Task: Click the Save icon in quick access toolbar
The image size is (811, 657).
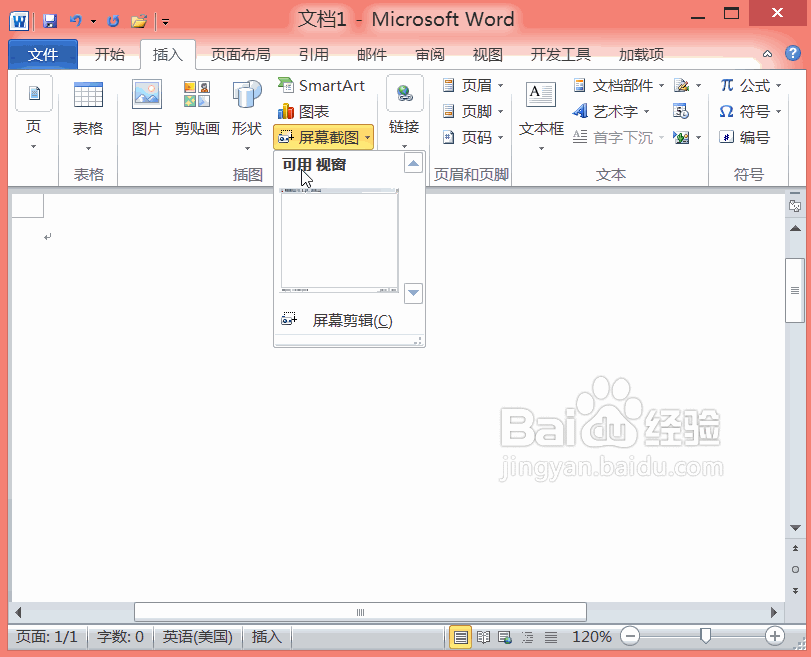Action: coord(50,21)
